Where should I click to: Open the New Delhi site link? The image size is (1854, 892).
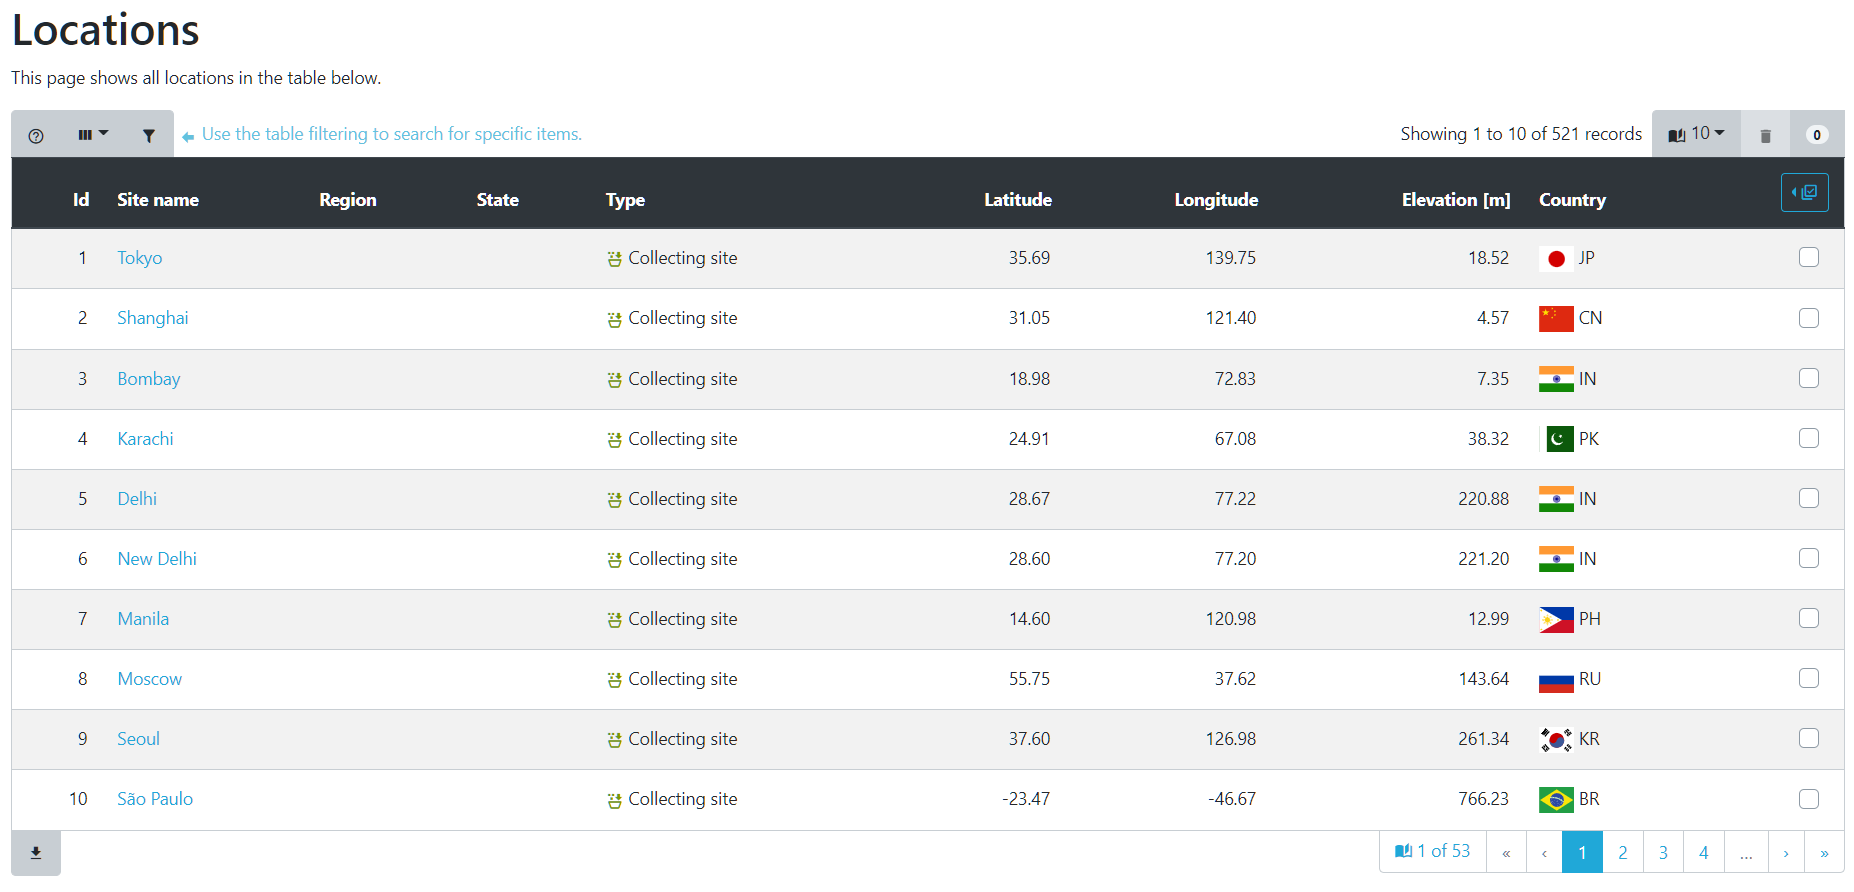click(157, 559)
